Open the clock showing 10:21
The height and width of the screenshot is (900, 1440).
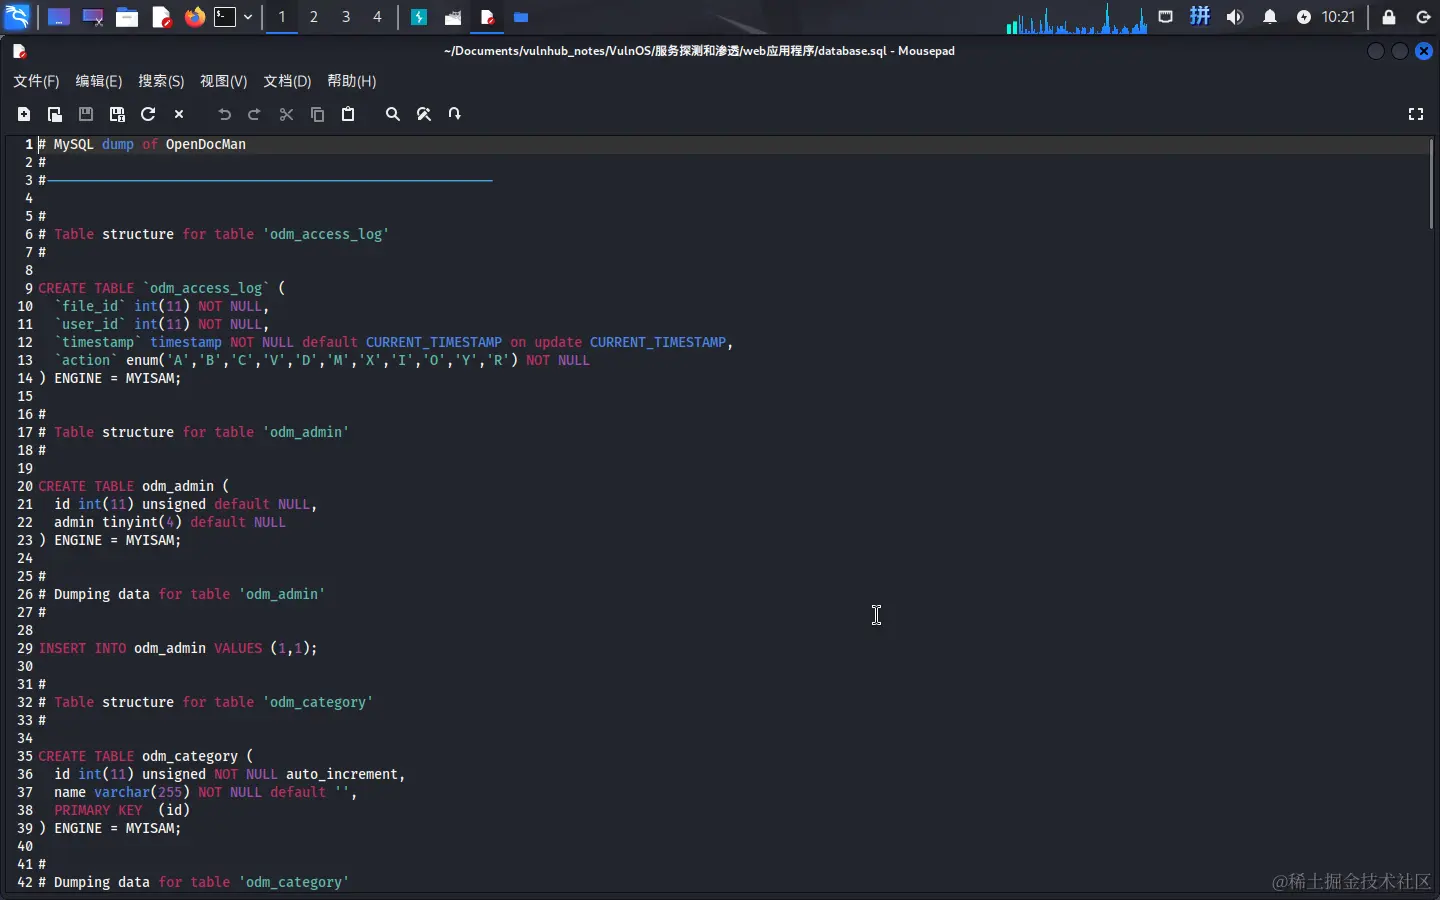[1338, 17]
